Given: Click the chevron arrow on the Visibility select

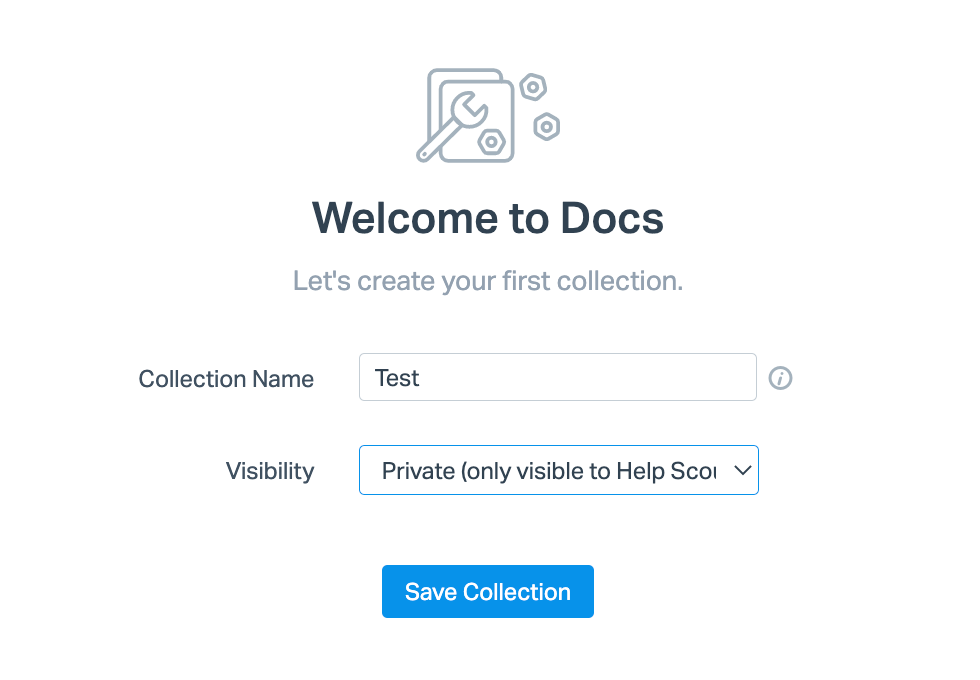Looking at the screenshot, I should 742,470.
